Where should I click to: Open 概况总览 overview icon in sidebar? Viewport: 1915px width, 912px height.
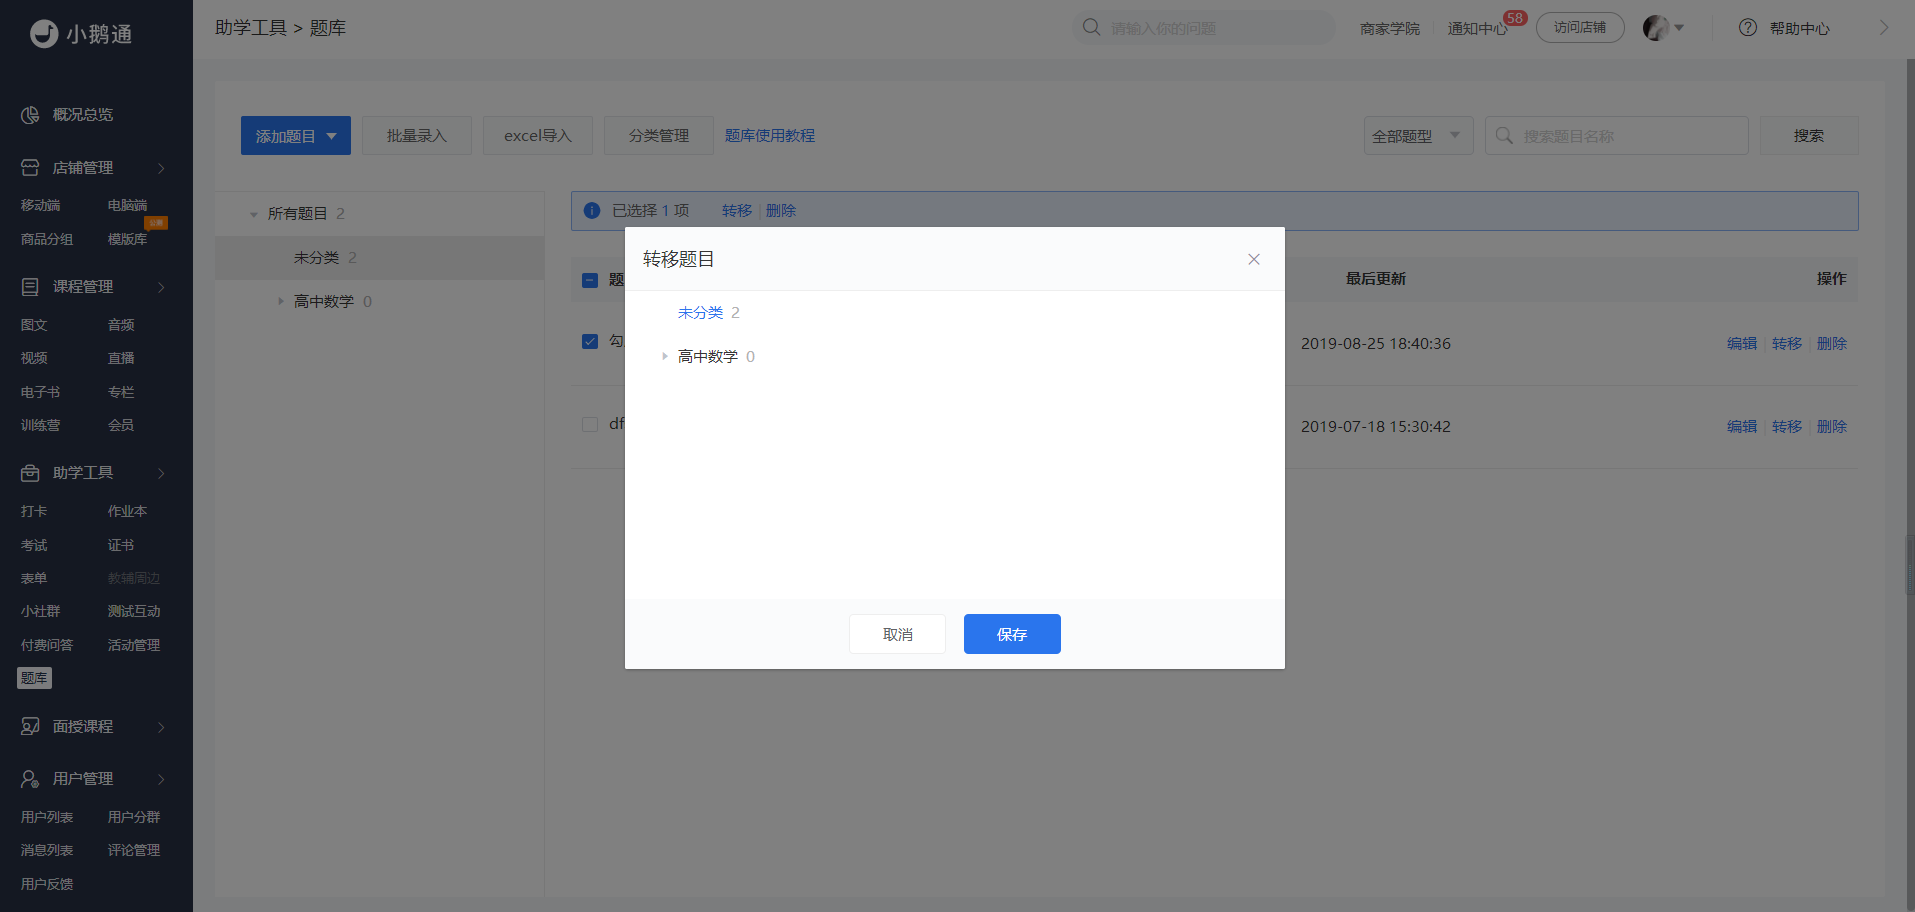[x=30, y=115]
